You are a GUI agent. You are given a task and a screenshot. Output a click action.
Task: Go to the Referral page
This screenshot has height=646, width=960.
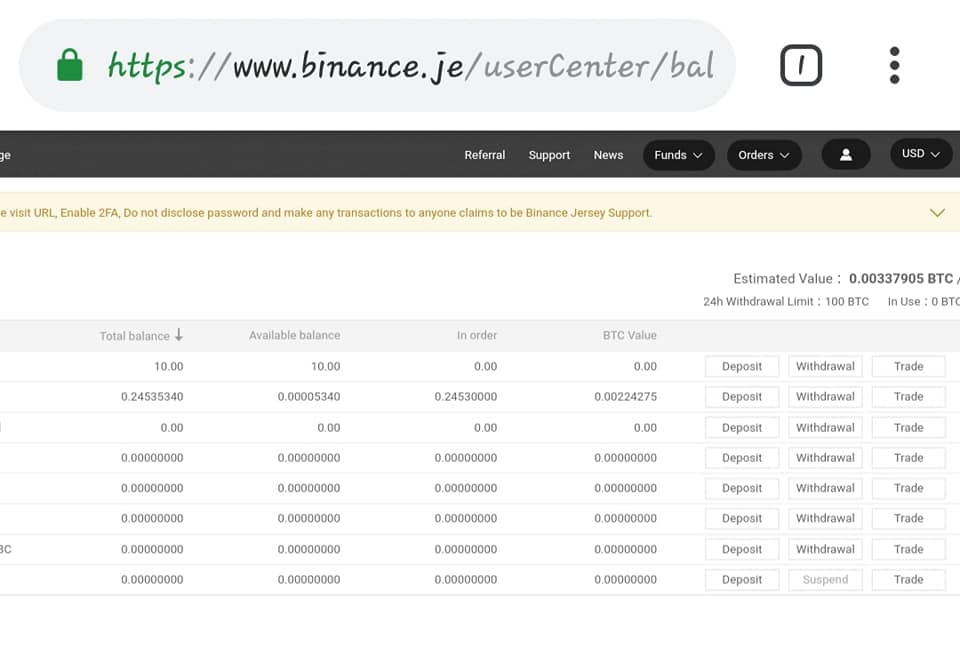click(x=485, y=155)
